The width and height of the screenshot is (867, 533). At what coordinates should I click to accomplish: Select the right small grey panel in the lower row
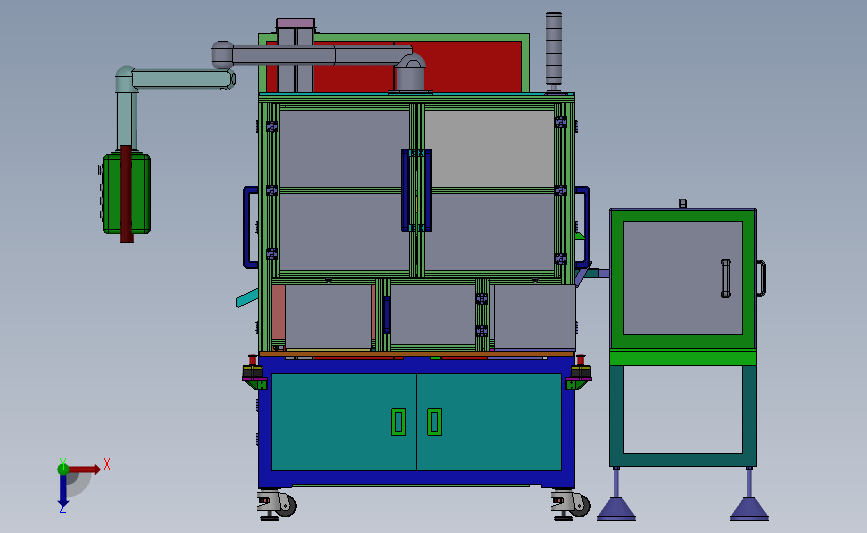pos(535,317)
